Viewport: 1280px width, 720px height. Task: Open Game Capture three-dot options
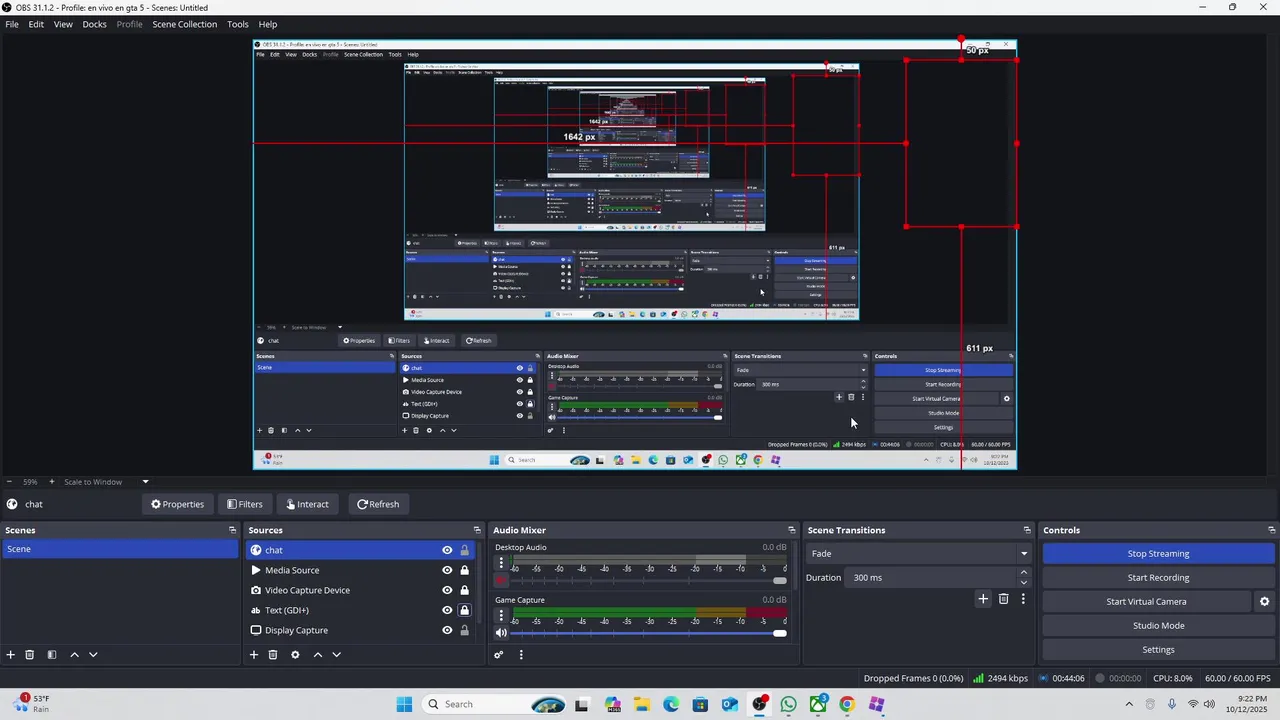tap(501, 616)
